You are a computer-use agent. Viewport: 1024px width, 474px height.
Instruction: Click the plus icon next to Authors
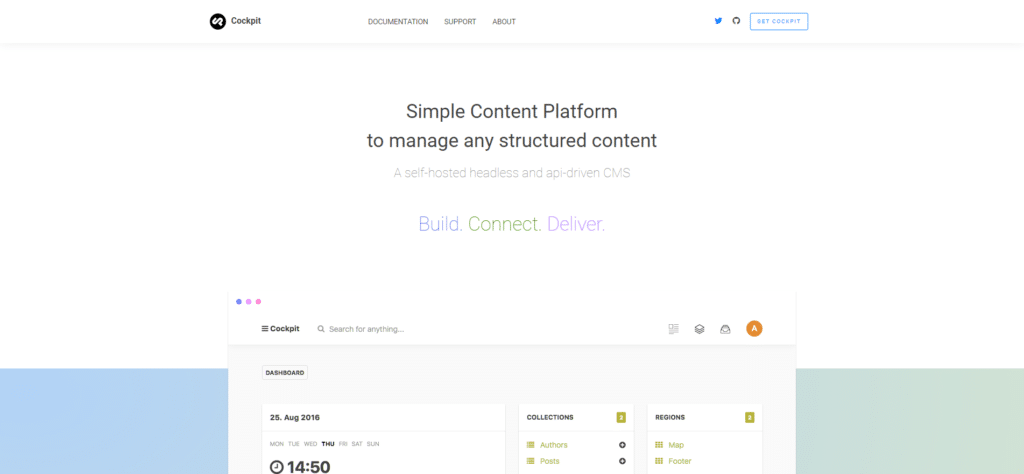tap(622, 445)
